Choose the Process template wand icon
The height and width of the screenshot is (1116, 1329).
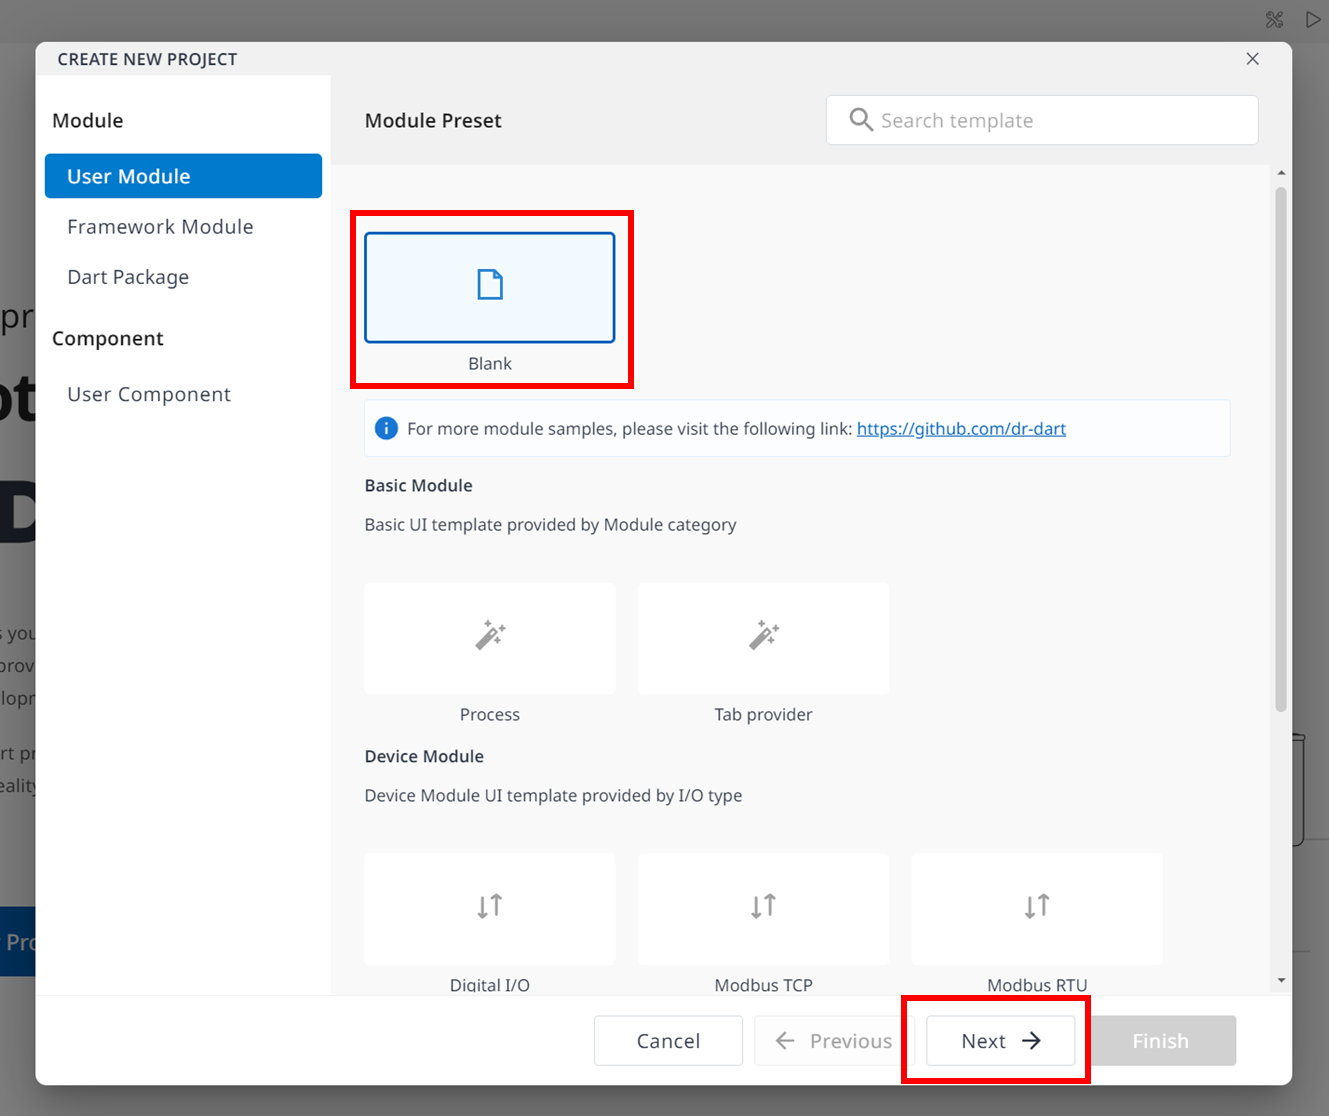(x=490, y=635)
